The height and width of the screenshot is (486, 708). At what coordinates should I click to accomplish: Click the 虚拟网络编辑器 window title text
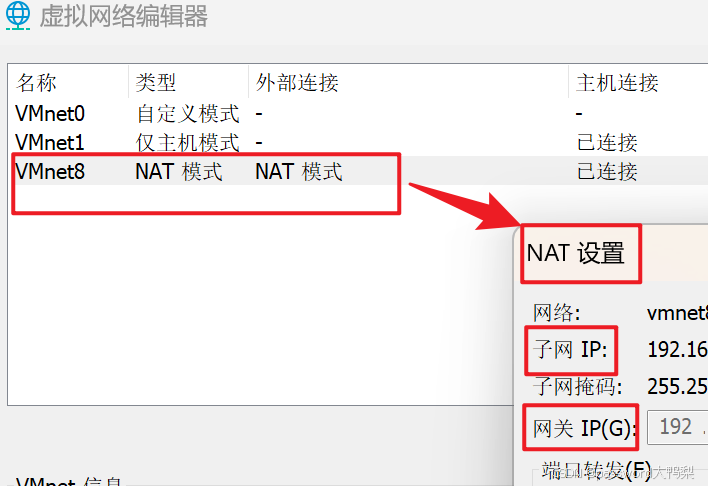pos(123,16)
